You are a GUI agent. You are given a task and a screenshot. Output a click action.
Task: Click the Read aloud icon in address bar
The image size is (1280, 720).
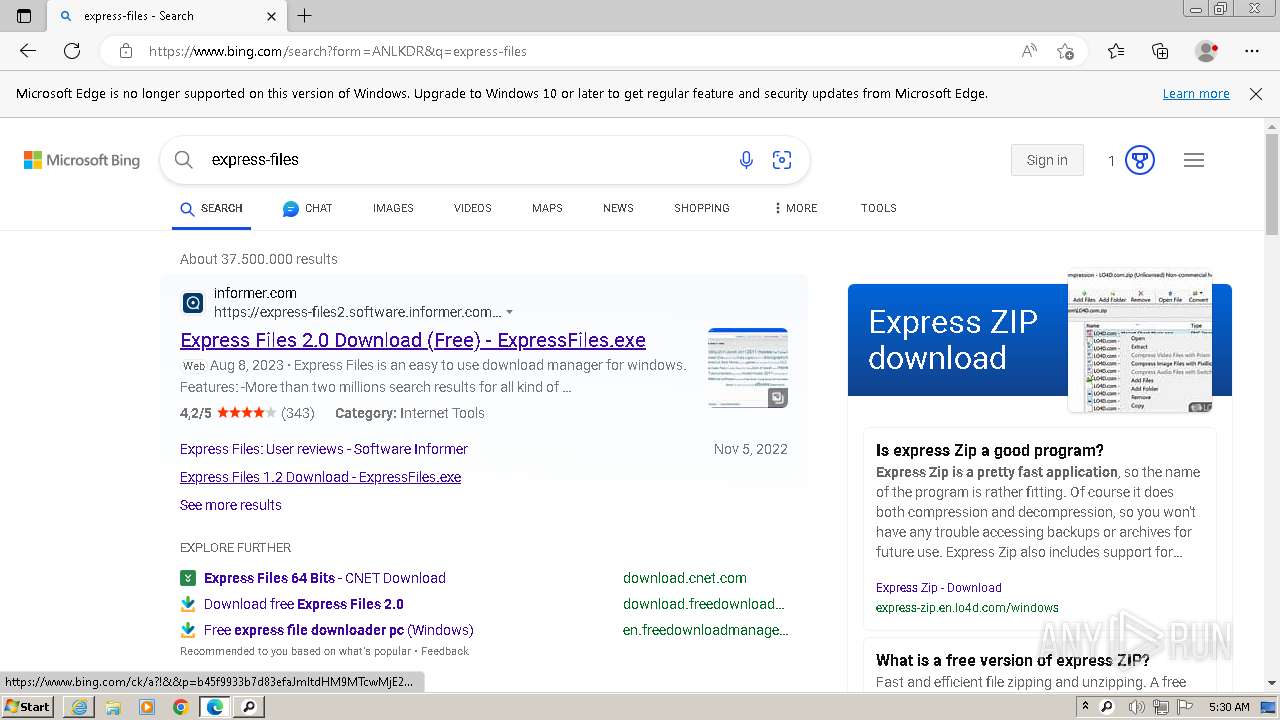(1029, 51)
